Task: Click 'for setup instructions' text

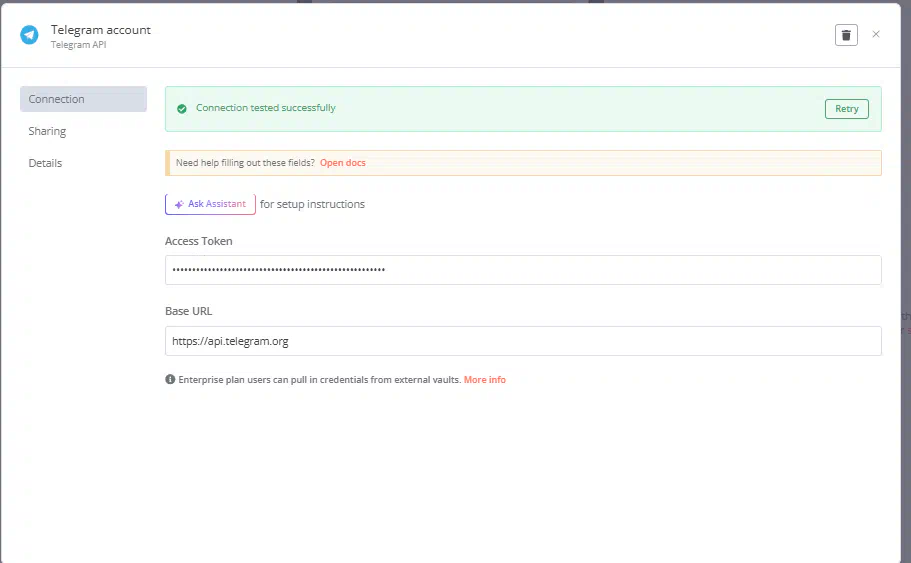Action: coord(312,205)
